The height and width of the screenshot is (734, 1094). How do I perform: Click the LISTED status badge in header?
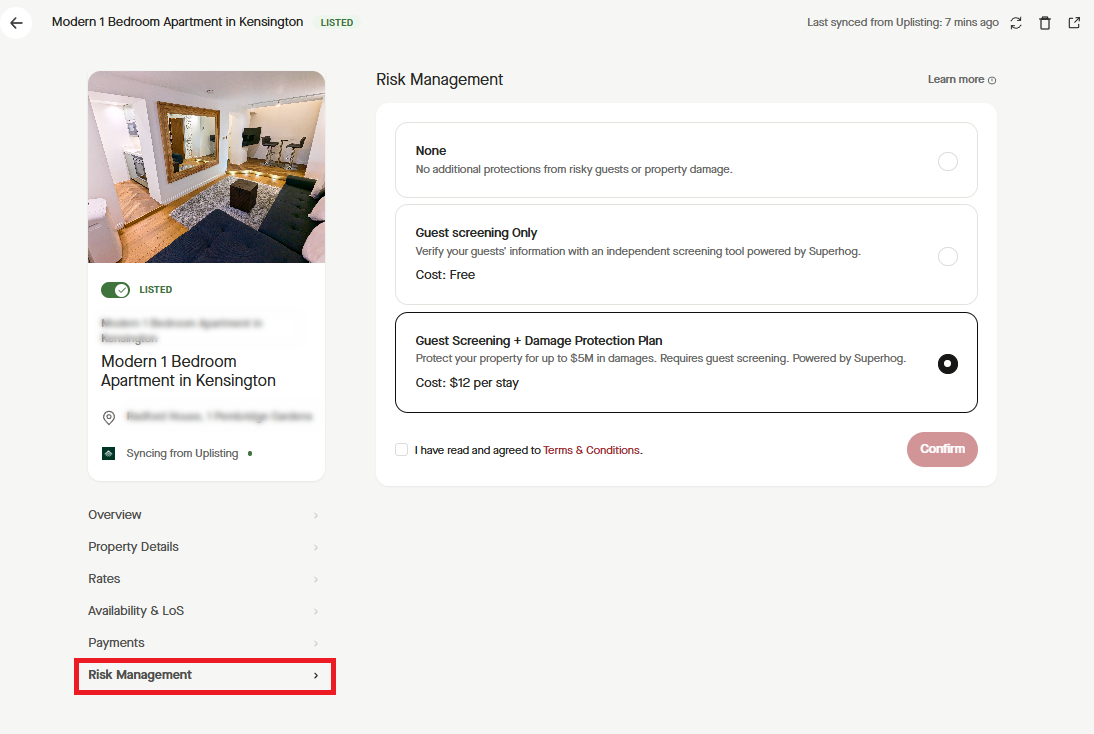tap(336, 22)
